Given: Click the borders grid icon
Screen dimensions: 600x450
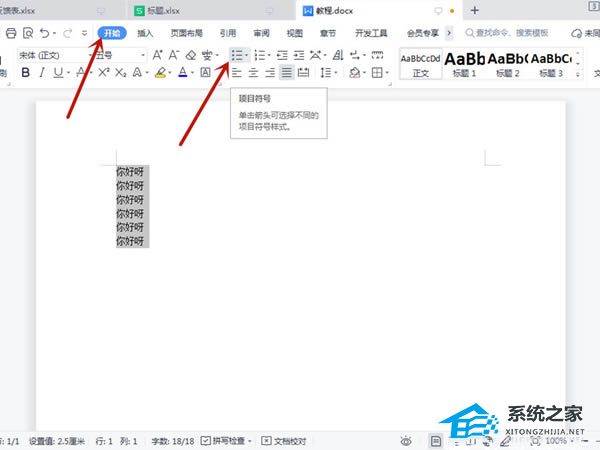Looking at the screenshot, I should 377,72.
